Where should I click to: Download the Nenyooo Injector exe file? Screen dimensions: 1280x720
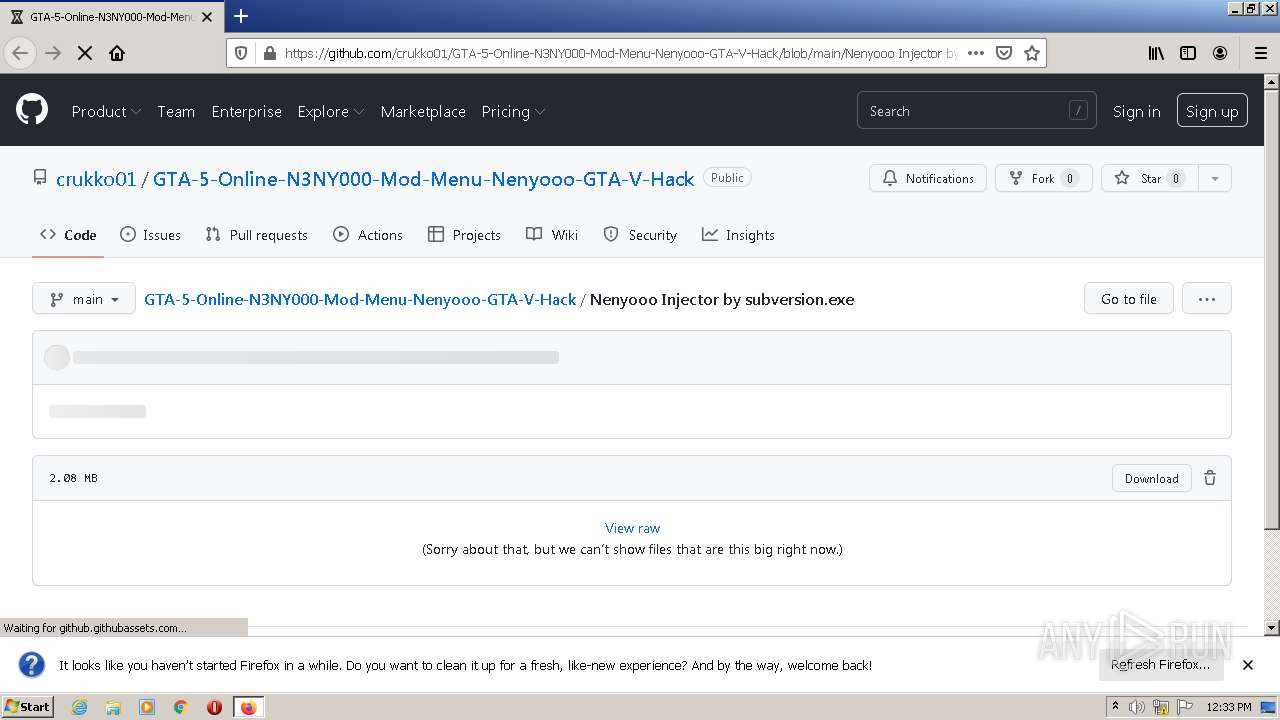(1151, 478)
